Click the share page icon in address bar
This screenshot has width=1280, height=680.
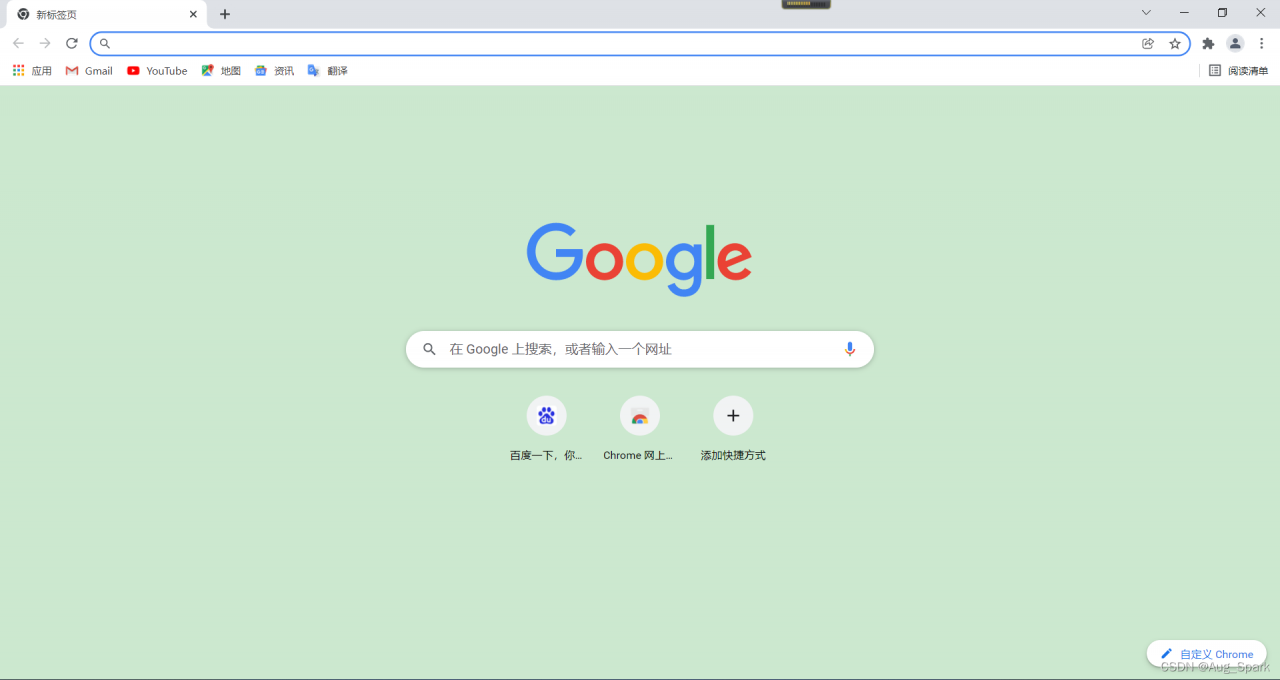(1148, 43)
